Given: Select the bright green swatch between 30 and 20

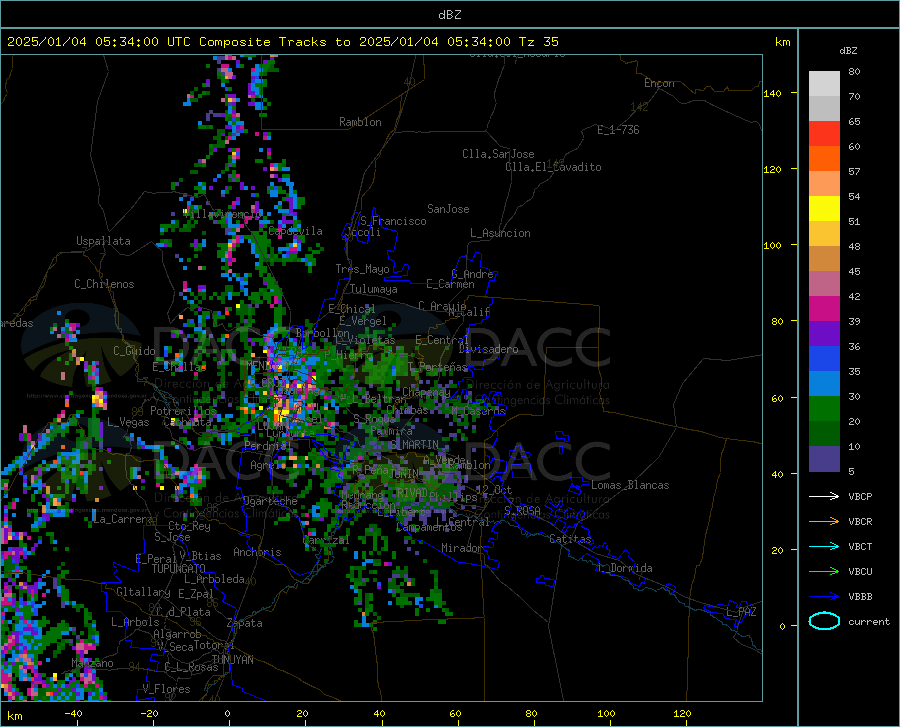Looking at the screenshot, I should tap(824, 409).
